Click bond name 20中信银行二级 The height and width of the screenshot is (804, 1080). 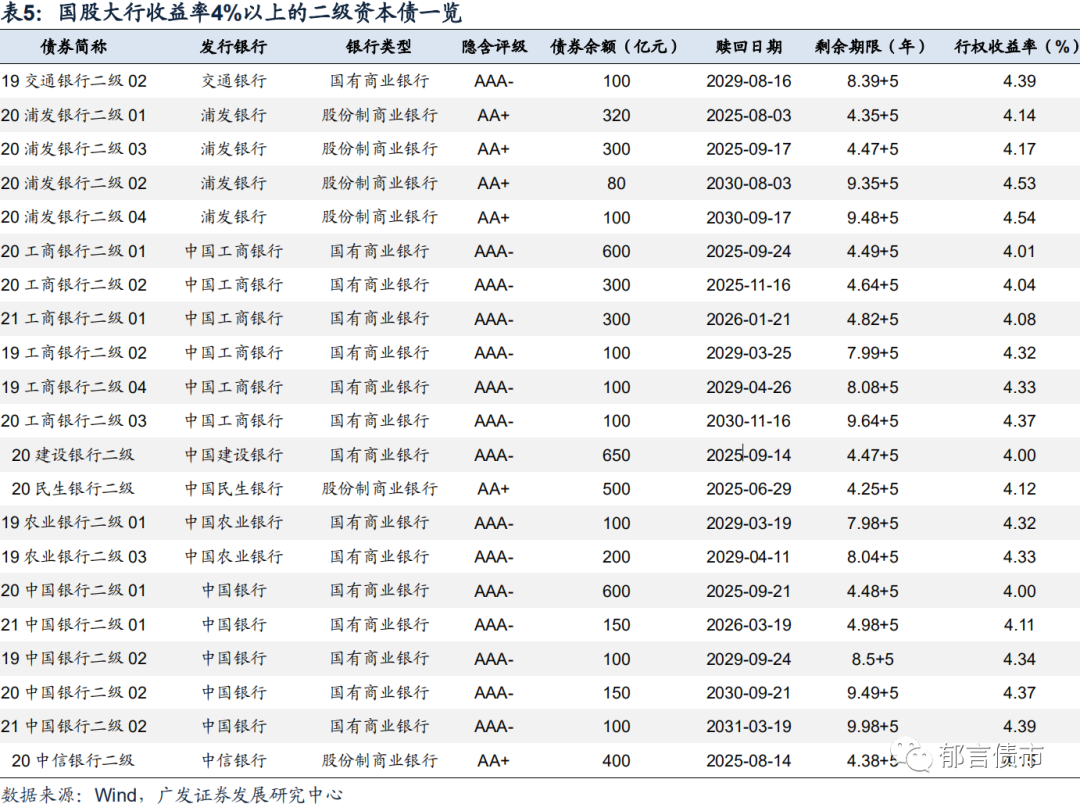click(x=73, y=761)
